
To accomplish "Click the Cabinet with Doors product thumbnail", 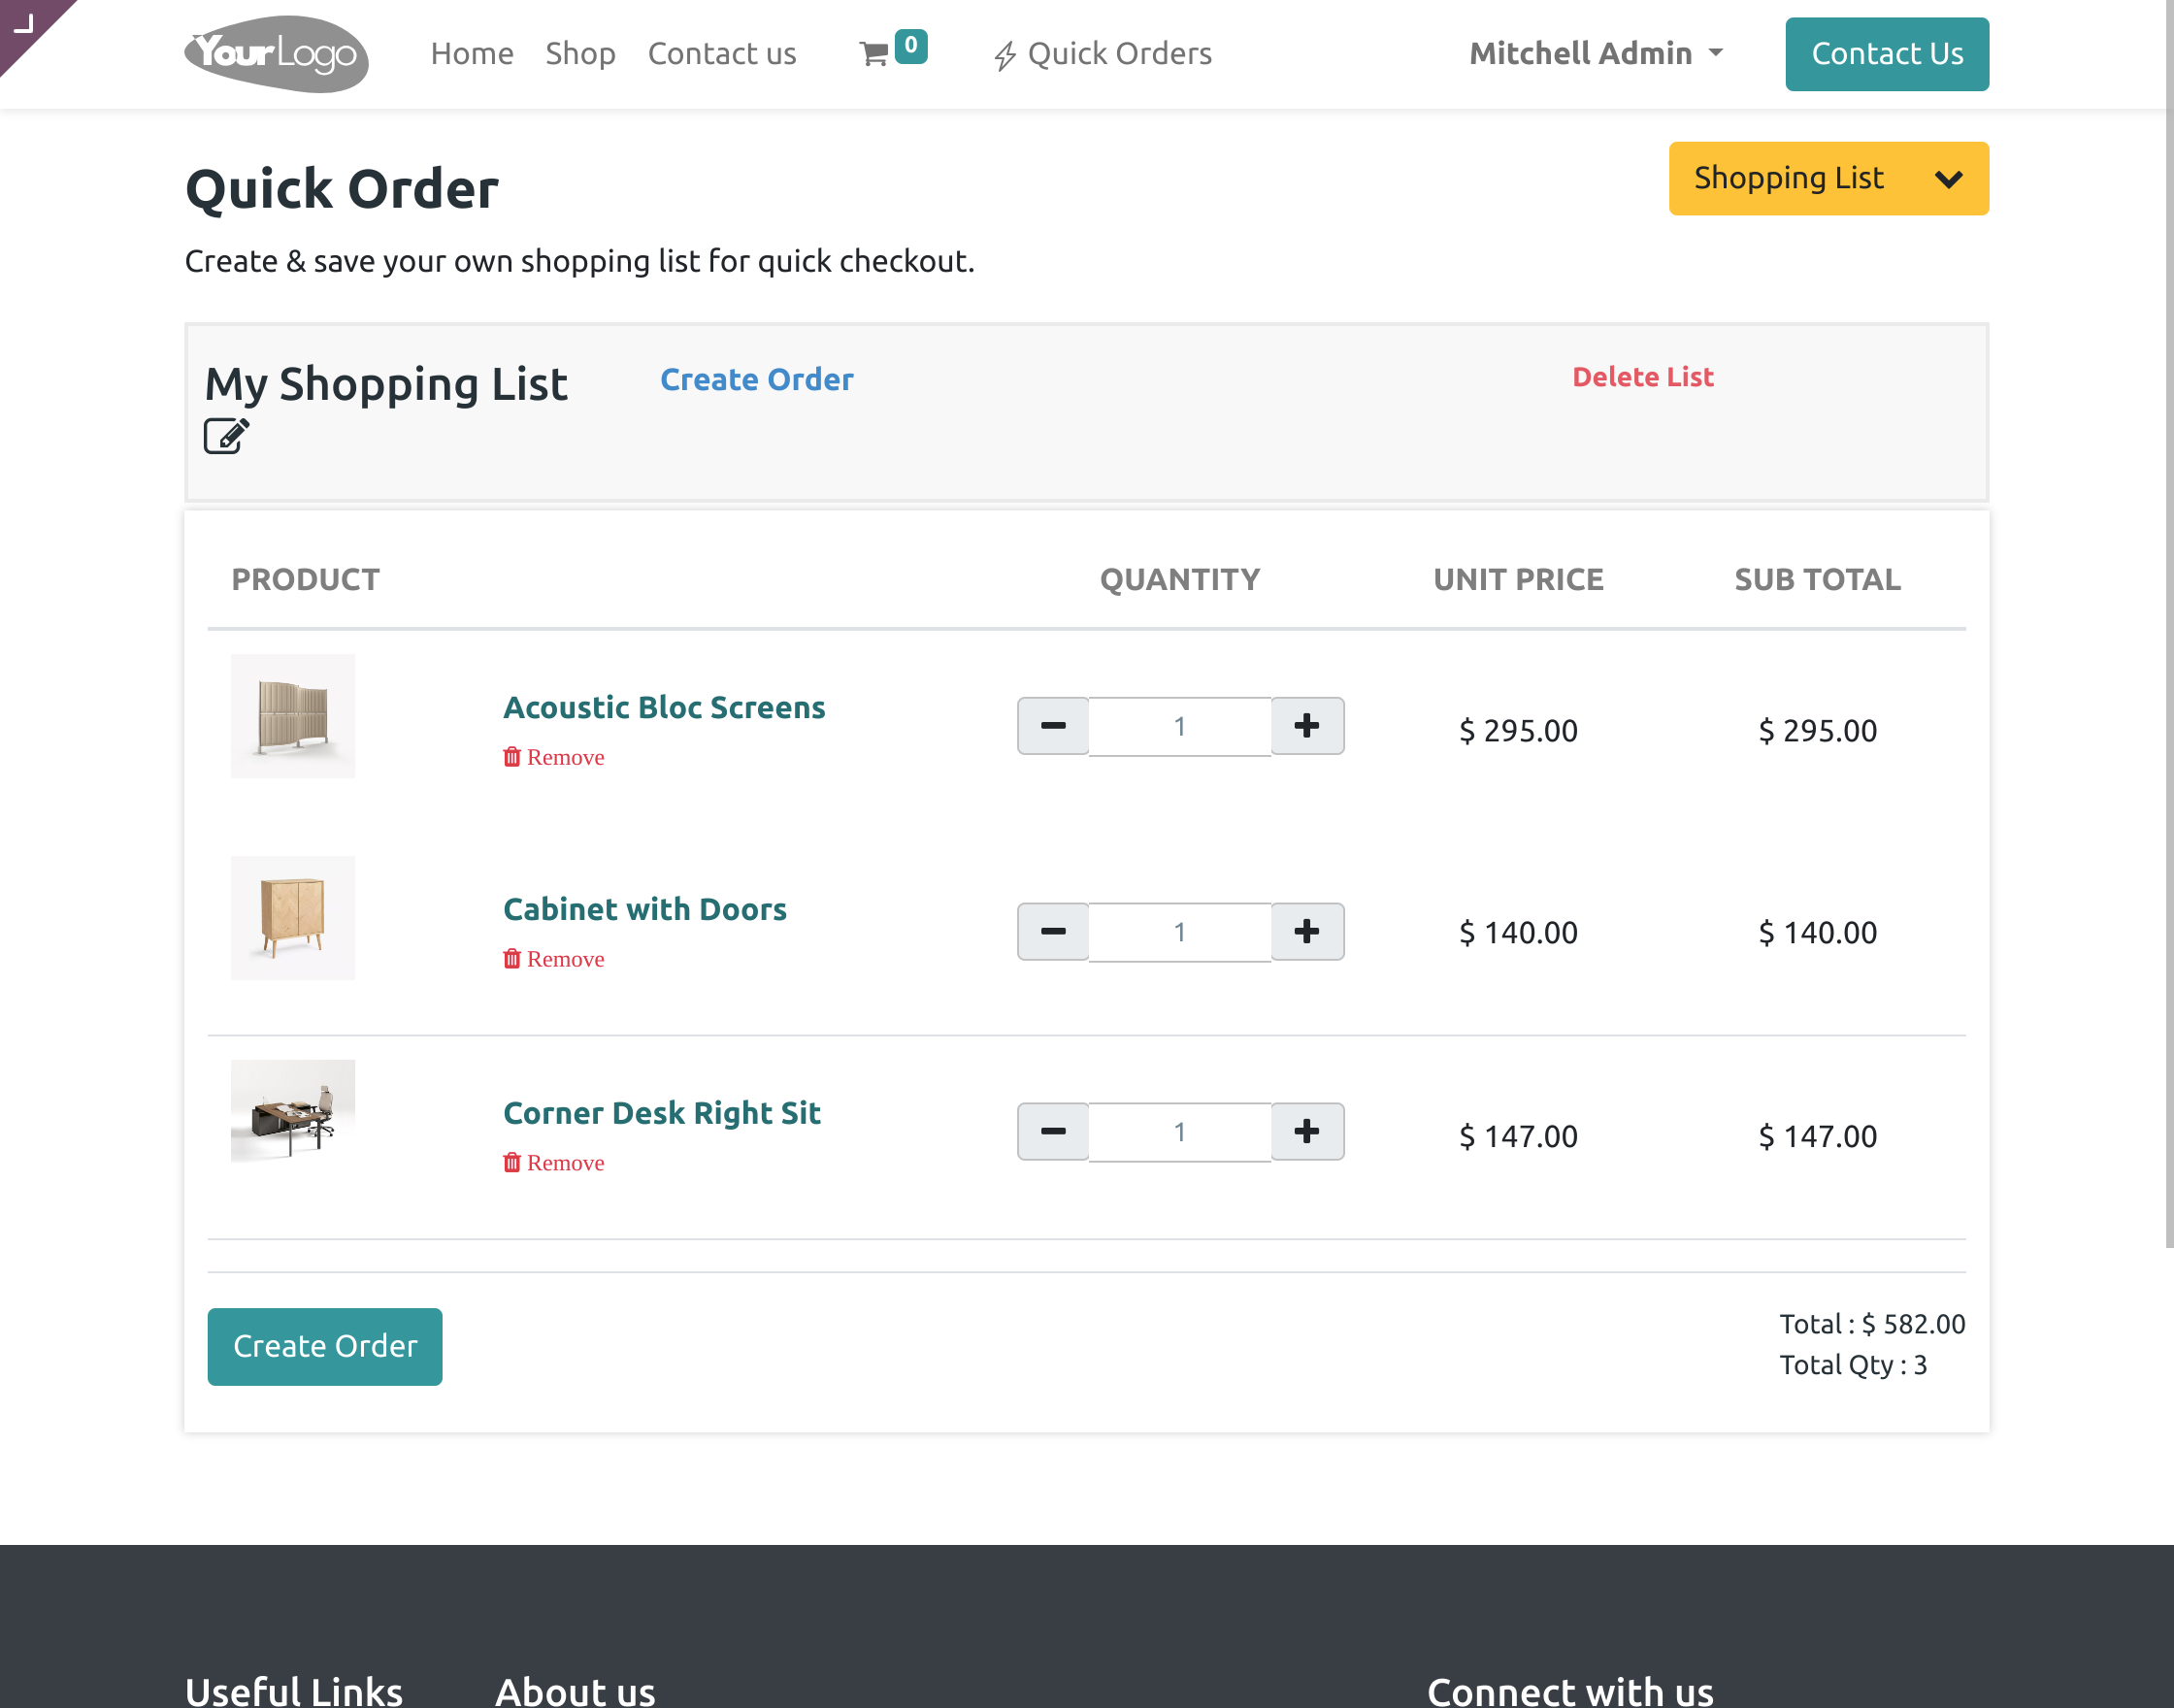I will point(292,917).
